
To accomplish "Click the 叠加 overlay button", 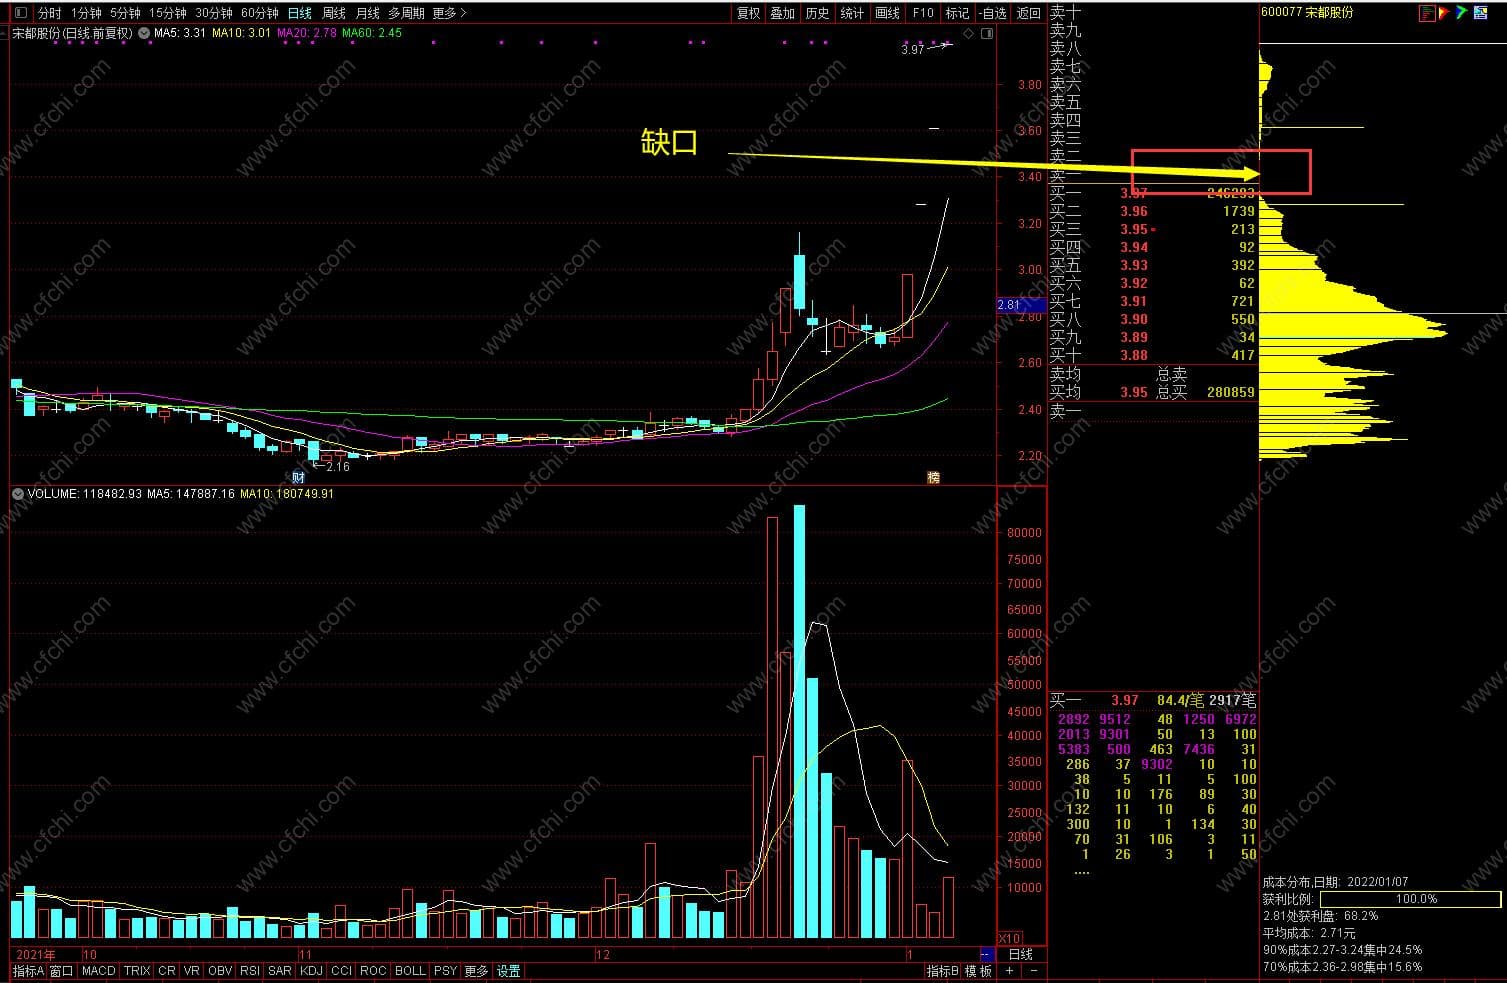I will (x=782, y=13).
